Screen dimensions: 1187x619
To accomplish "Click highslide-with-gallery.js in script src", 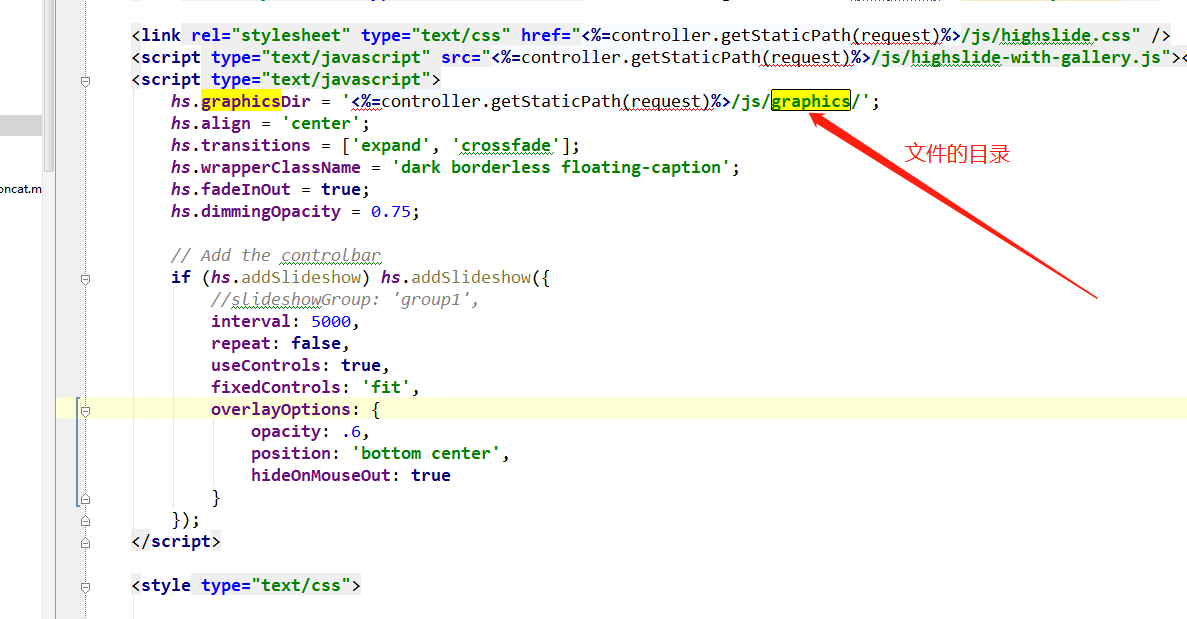I will coord(1036,58).
